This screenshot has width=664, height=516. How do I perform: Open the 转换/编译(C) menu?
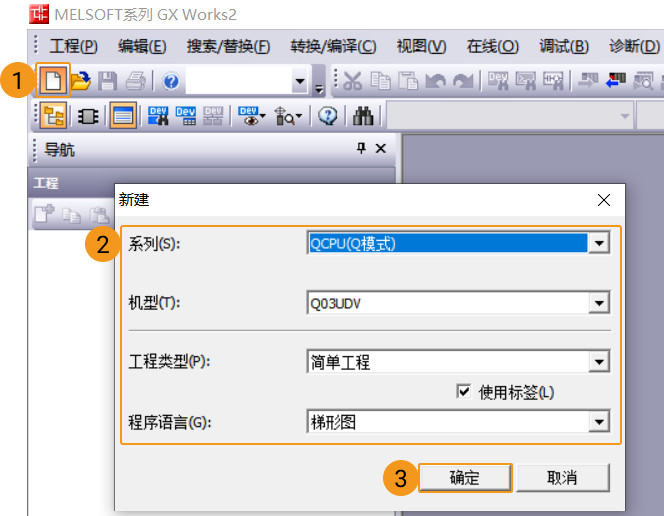pyautogui.click(x=333, y=46)
